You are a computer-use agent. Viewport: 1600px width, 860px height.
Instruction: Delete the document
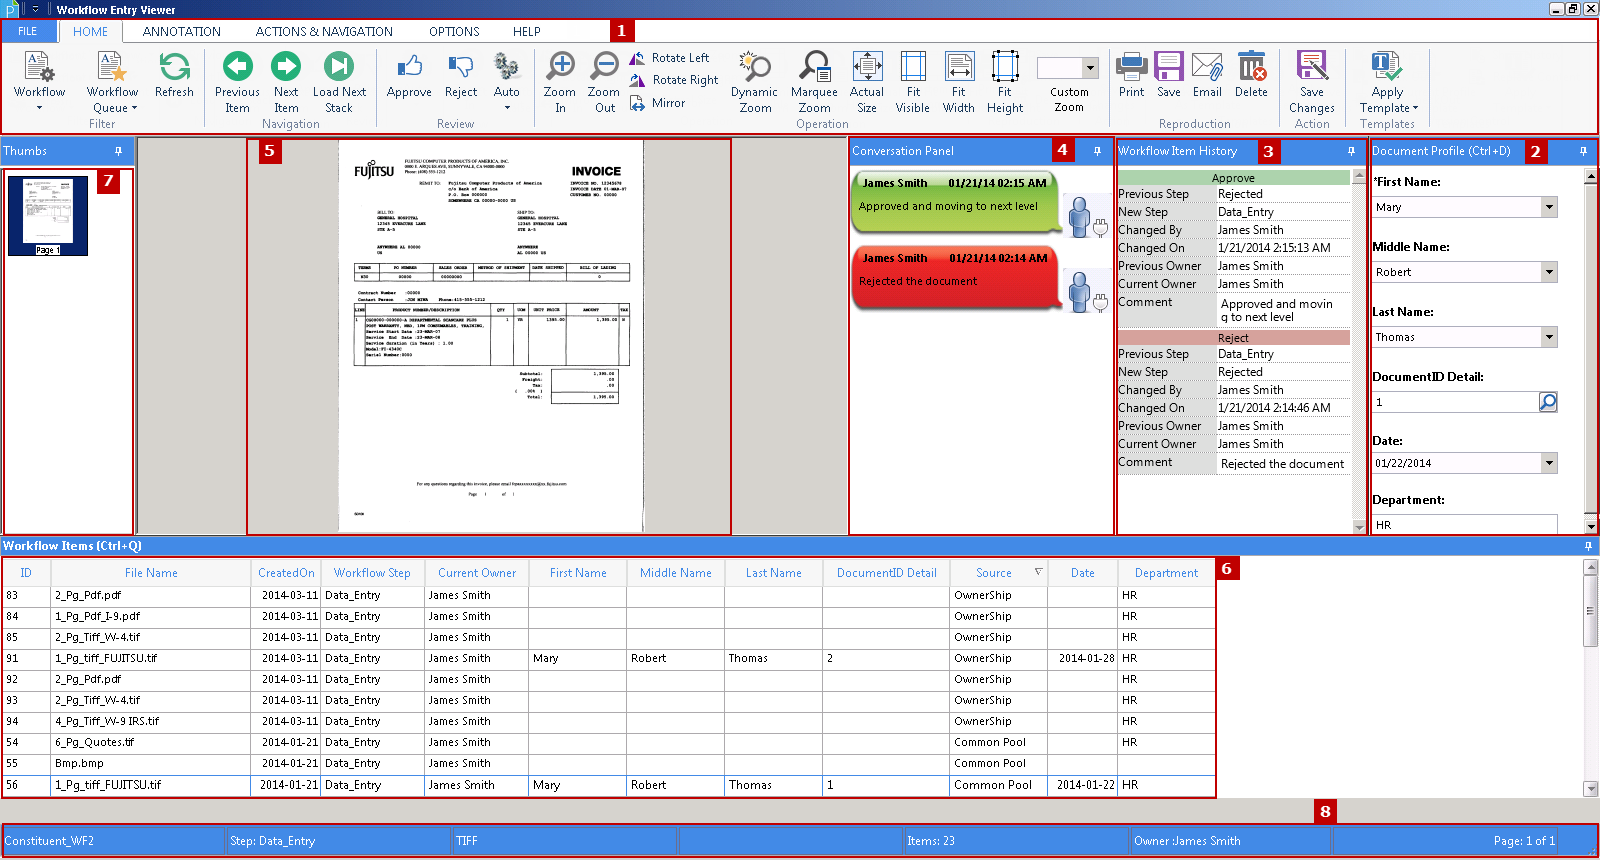coord(1251,75)
